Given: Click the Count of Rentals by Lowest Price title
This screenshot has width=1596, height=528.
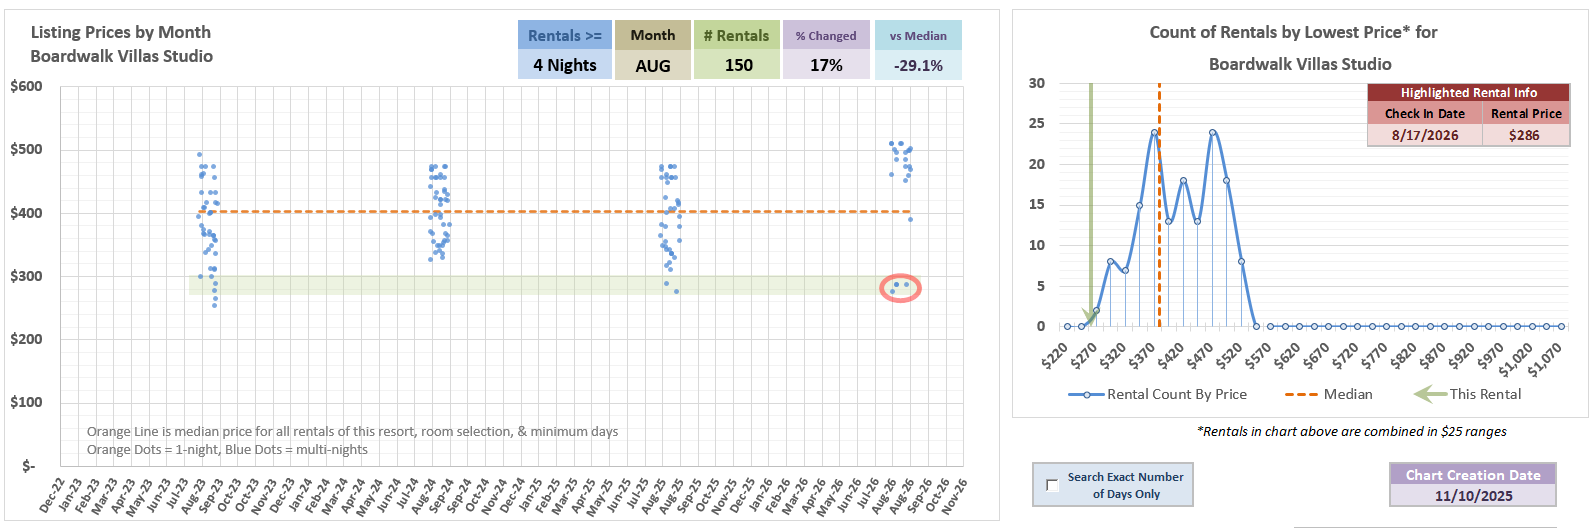Looking at the screenshot, I should [x=1293, y=33].
